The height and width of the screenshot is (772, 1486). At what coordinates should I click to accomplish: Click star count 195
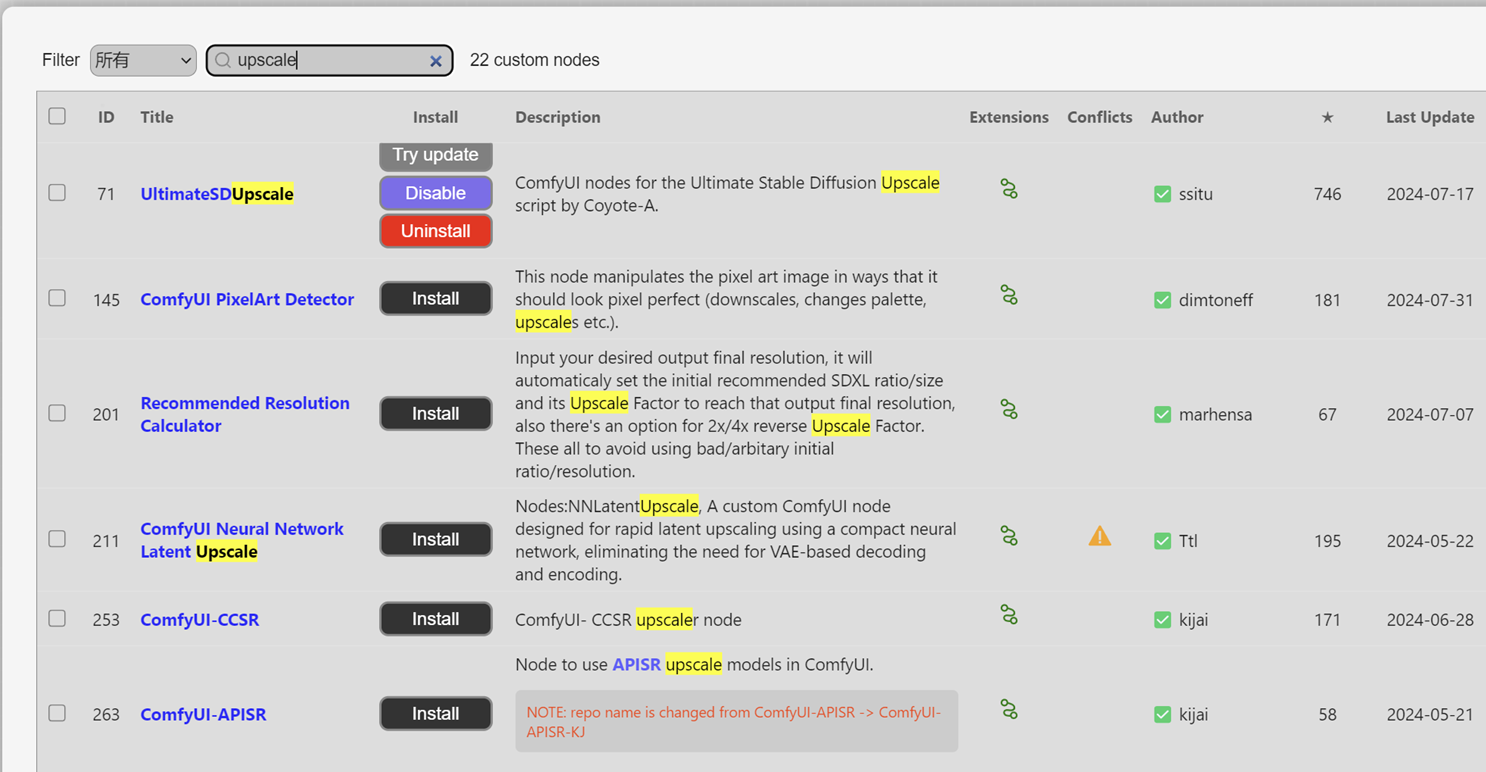click(1327, 541)
